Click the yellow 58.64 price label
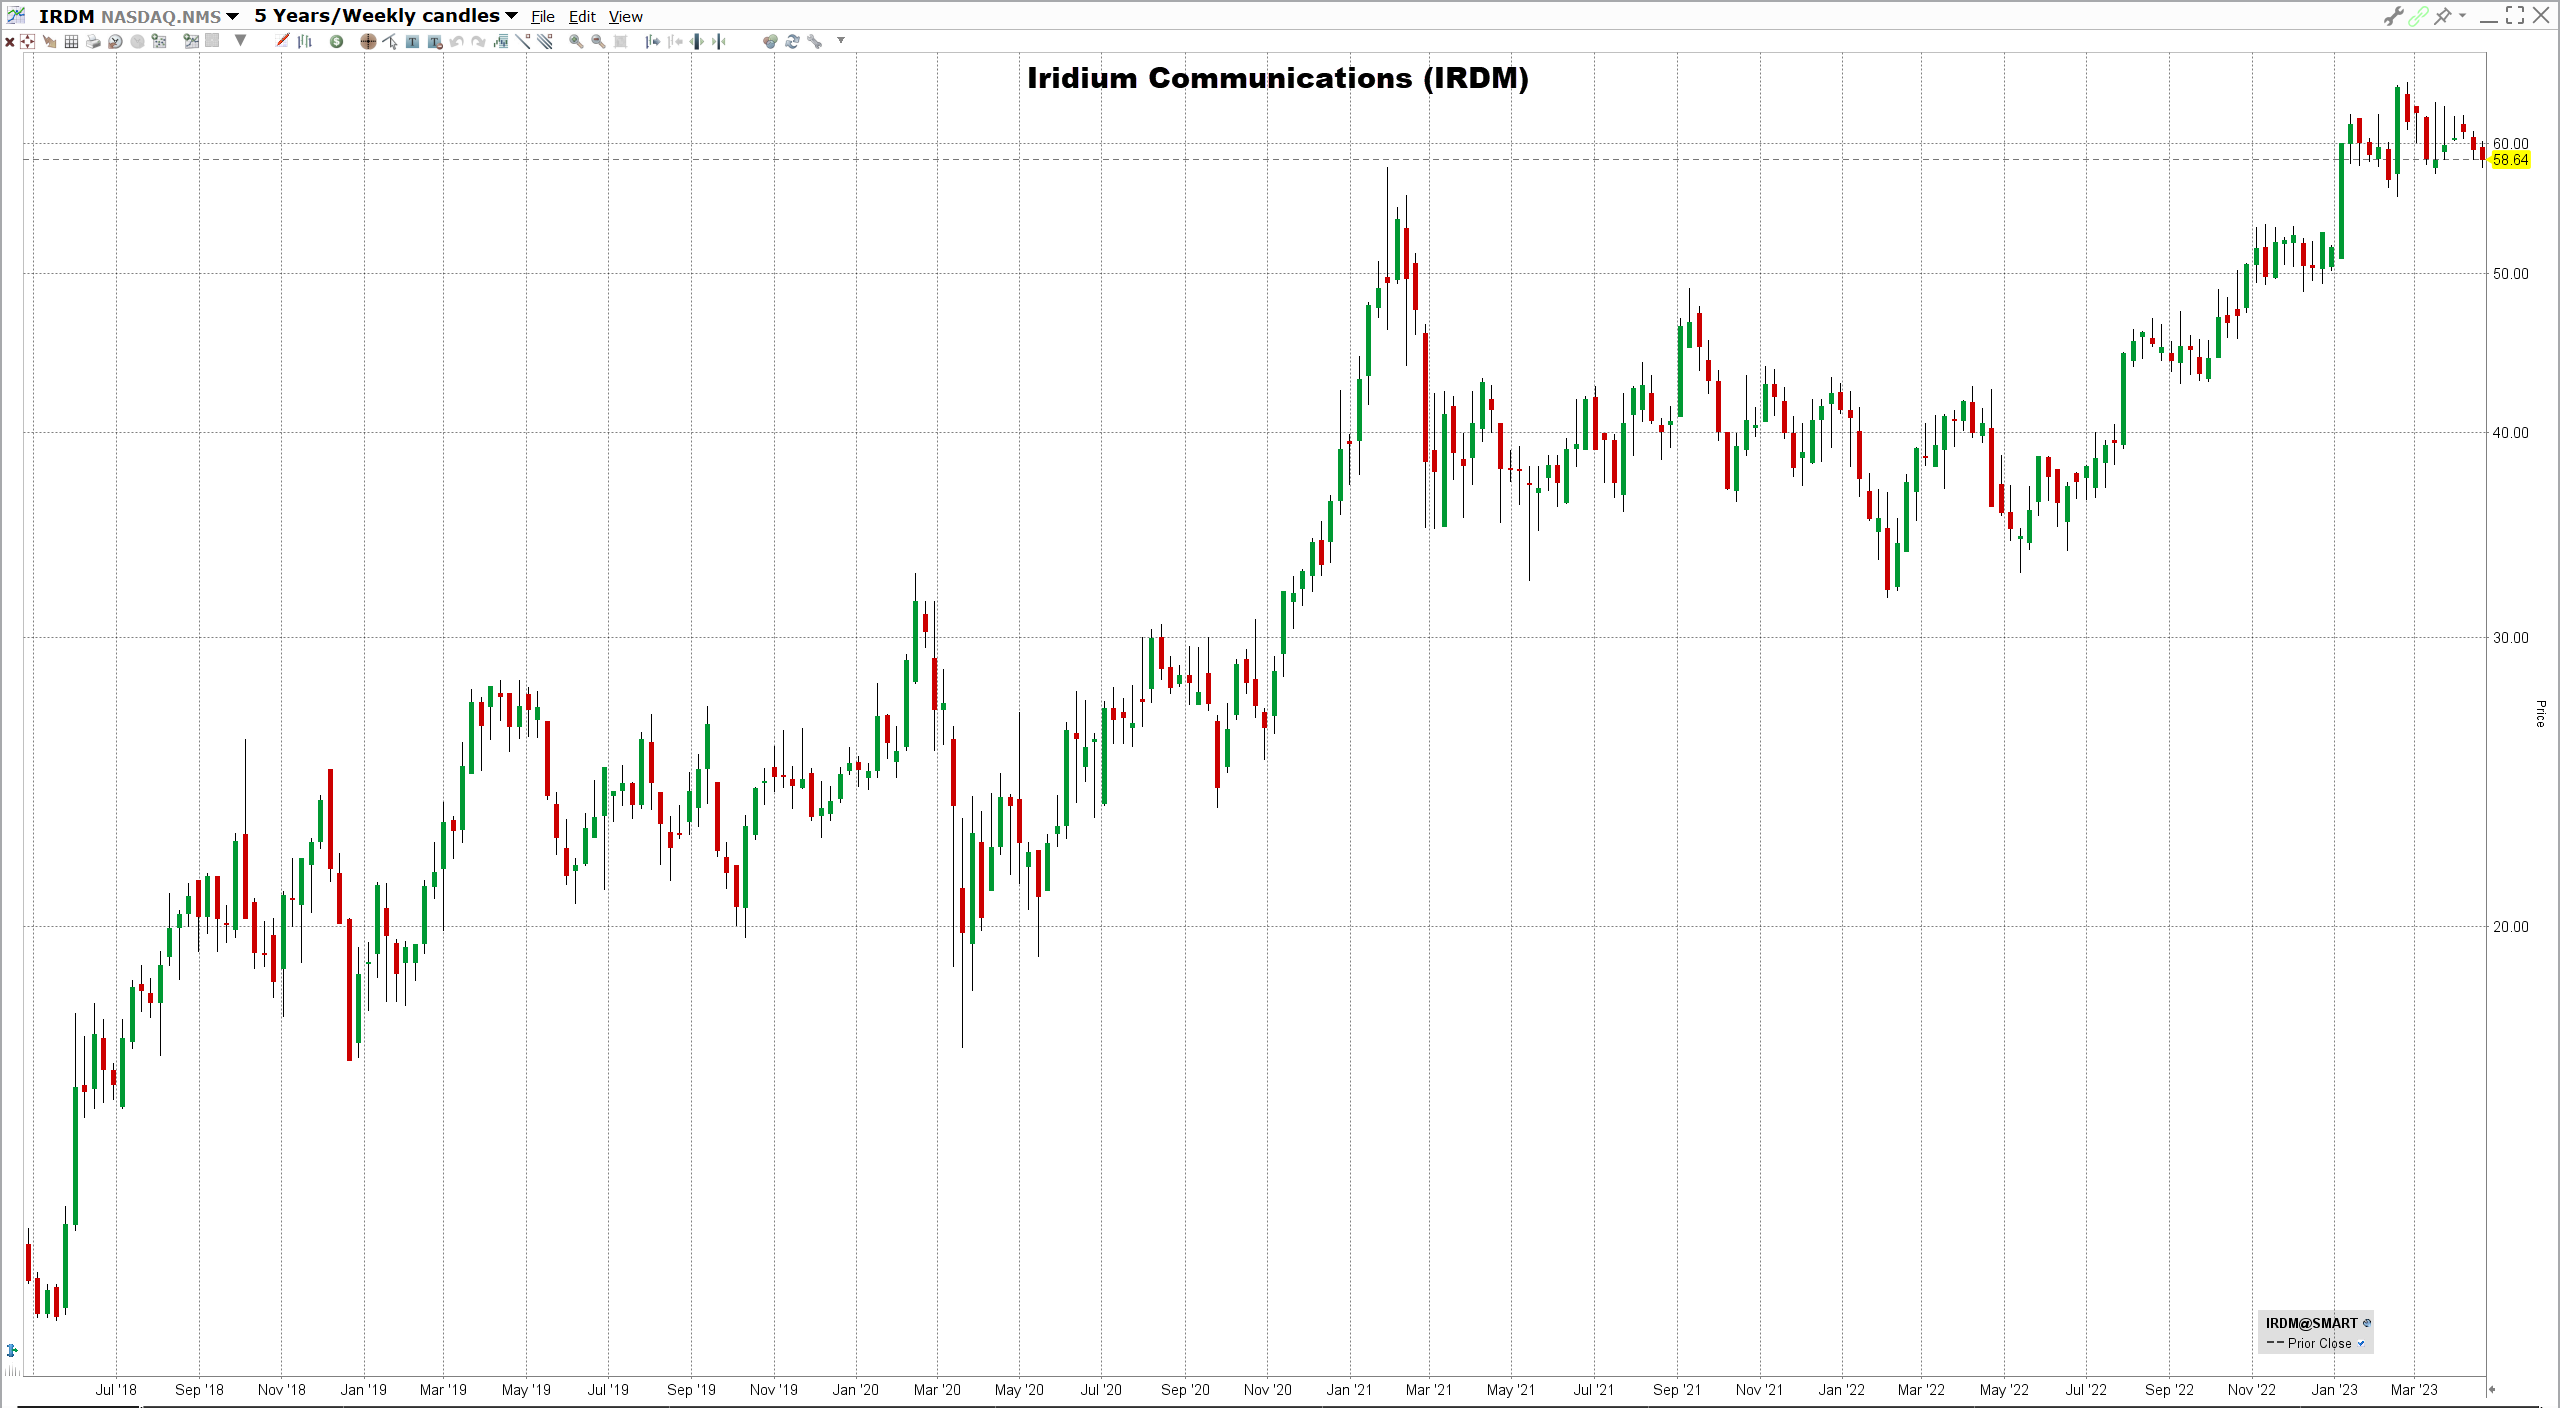The height and width of the screenshot is (1408, 2560). tap(2510, 160)
